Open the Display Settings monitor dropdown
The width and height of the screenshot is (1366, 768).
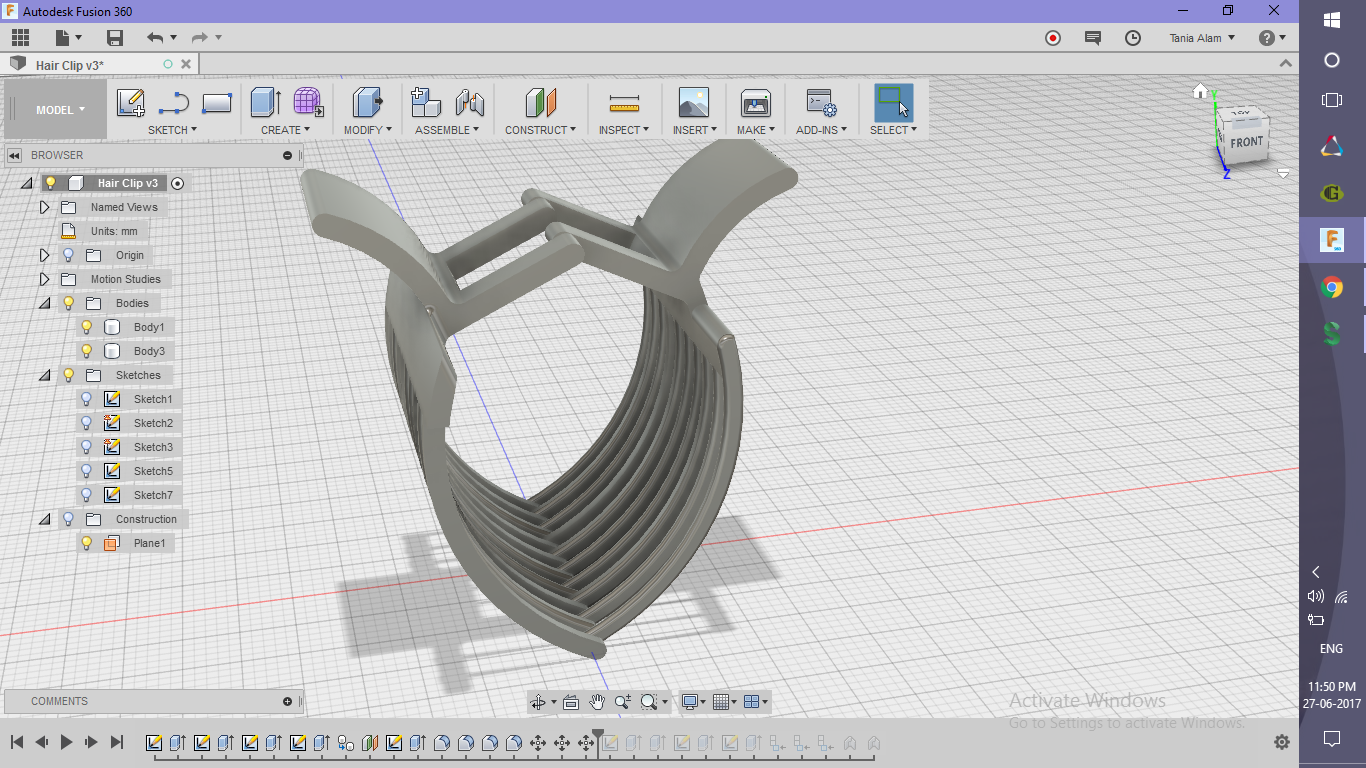tap(693, 702)
